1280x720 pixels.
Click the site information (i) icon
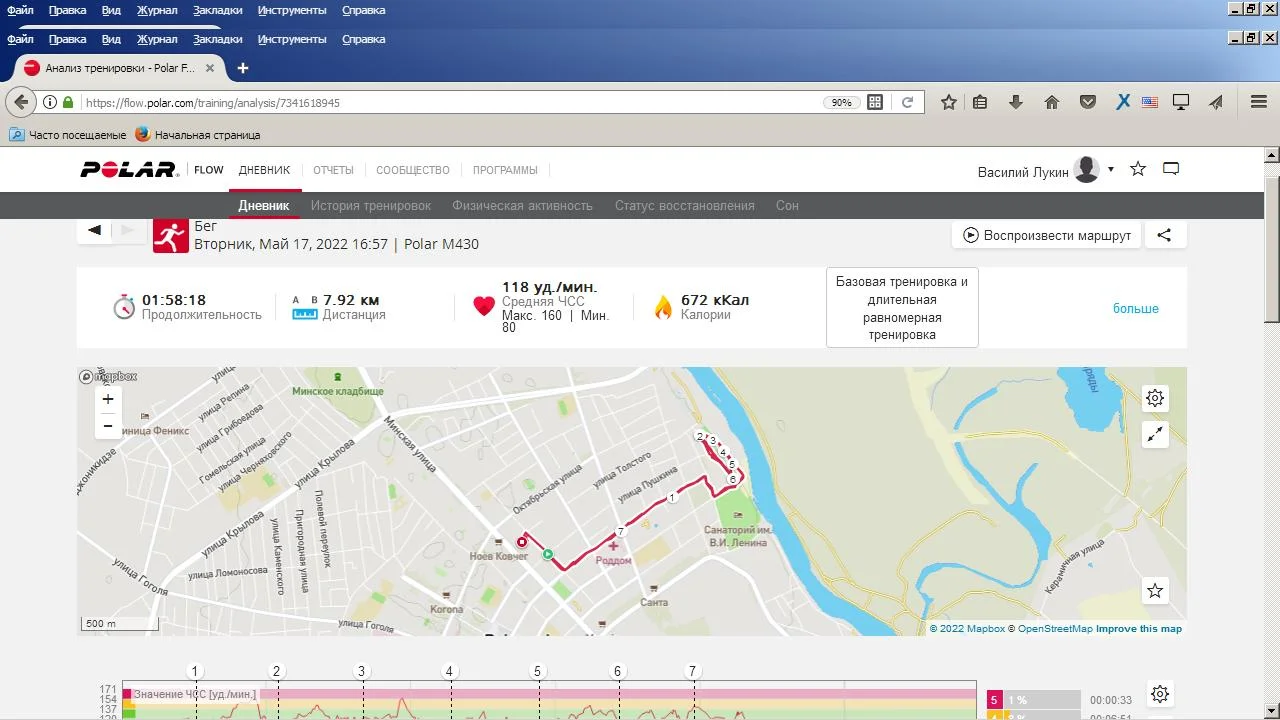[x=50, y=102]
